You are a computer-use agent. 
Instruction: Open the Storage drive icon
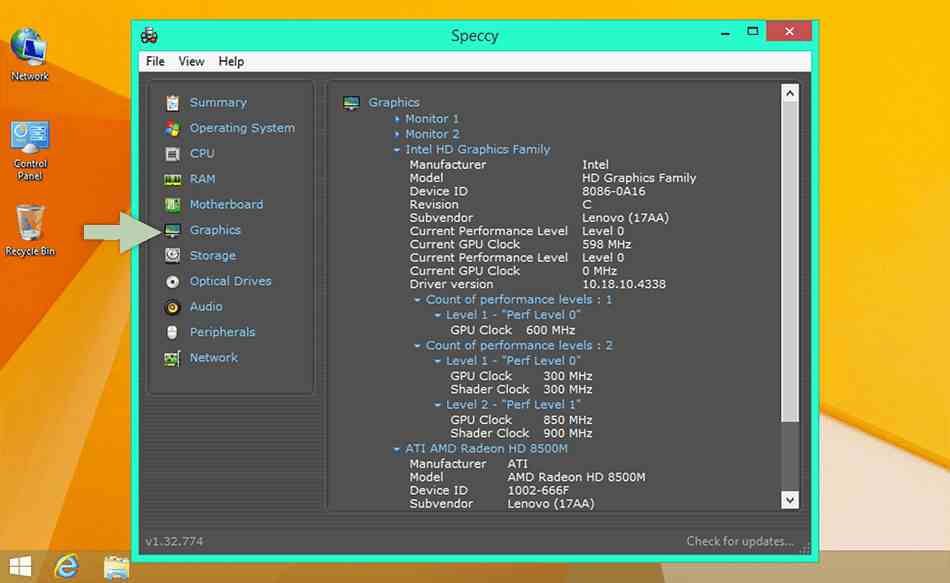click(172, 256)
